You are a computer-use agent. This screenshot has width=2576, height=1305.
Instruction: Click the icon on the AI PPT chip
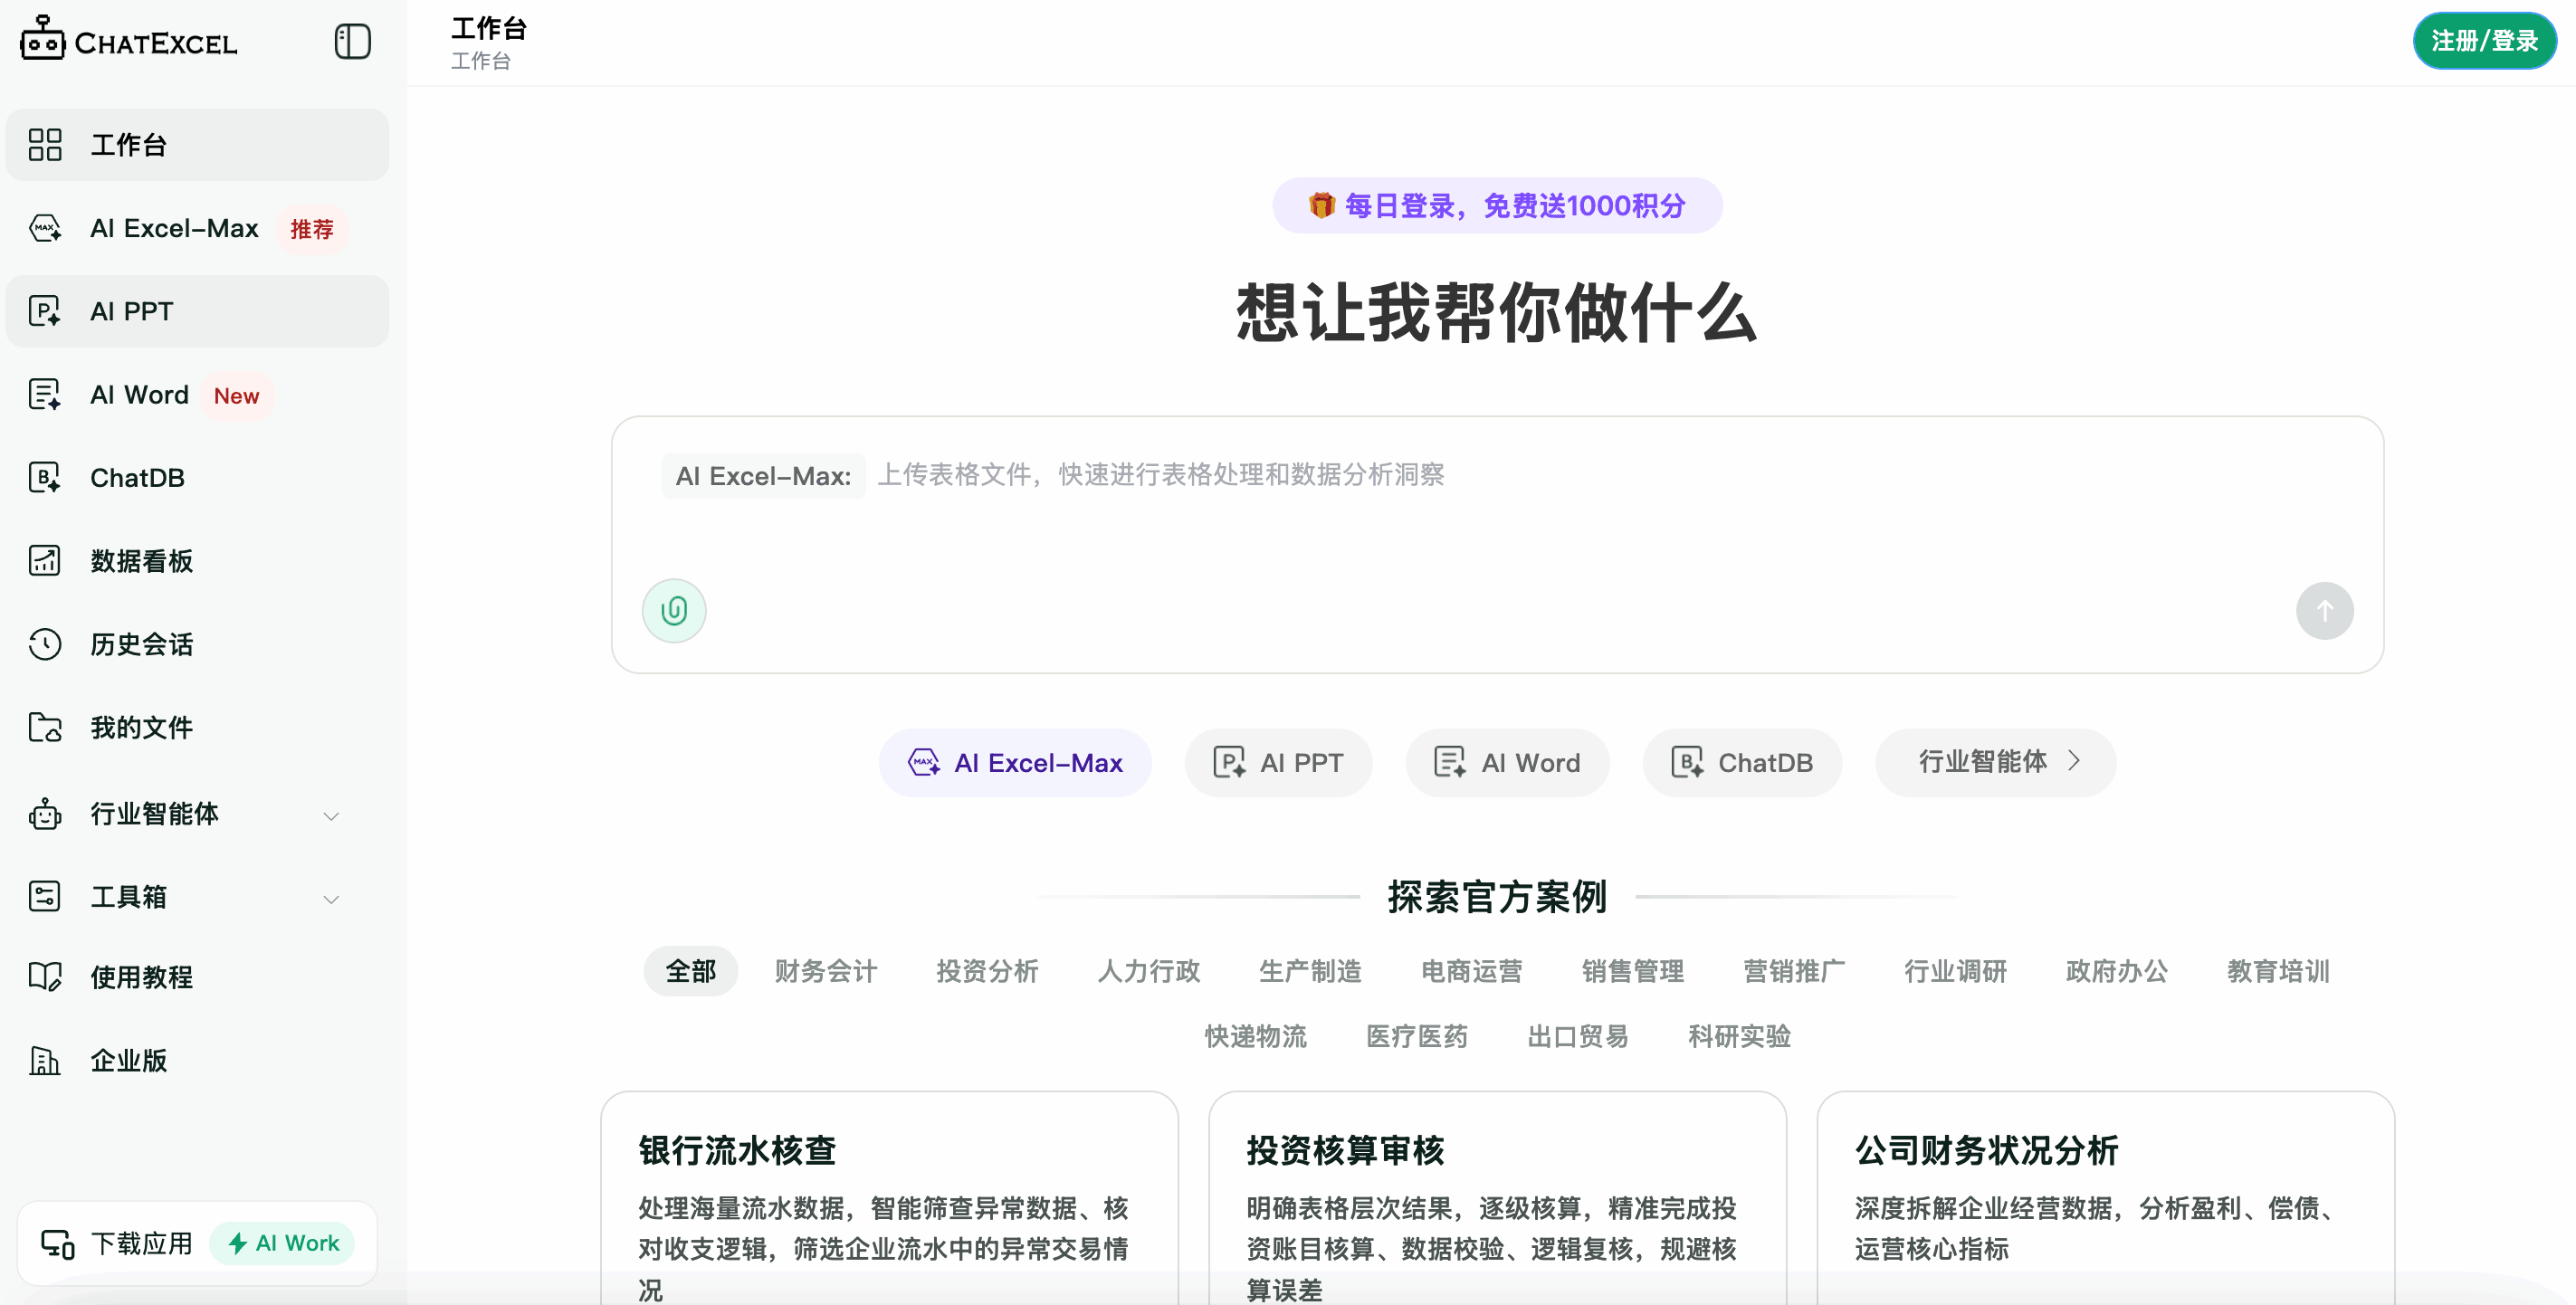coord(1229,763)
